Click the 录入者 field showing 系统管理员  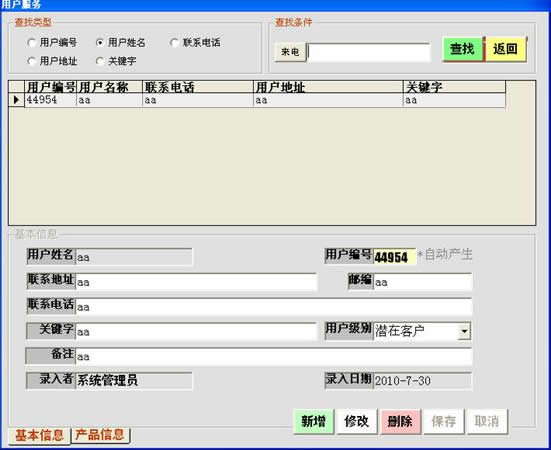click(134, 381)
